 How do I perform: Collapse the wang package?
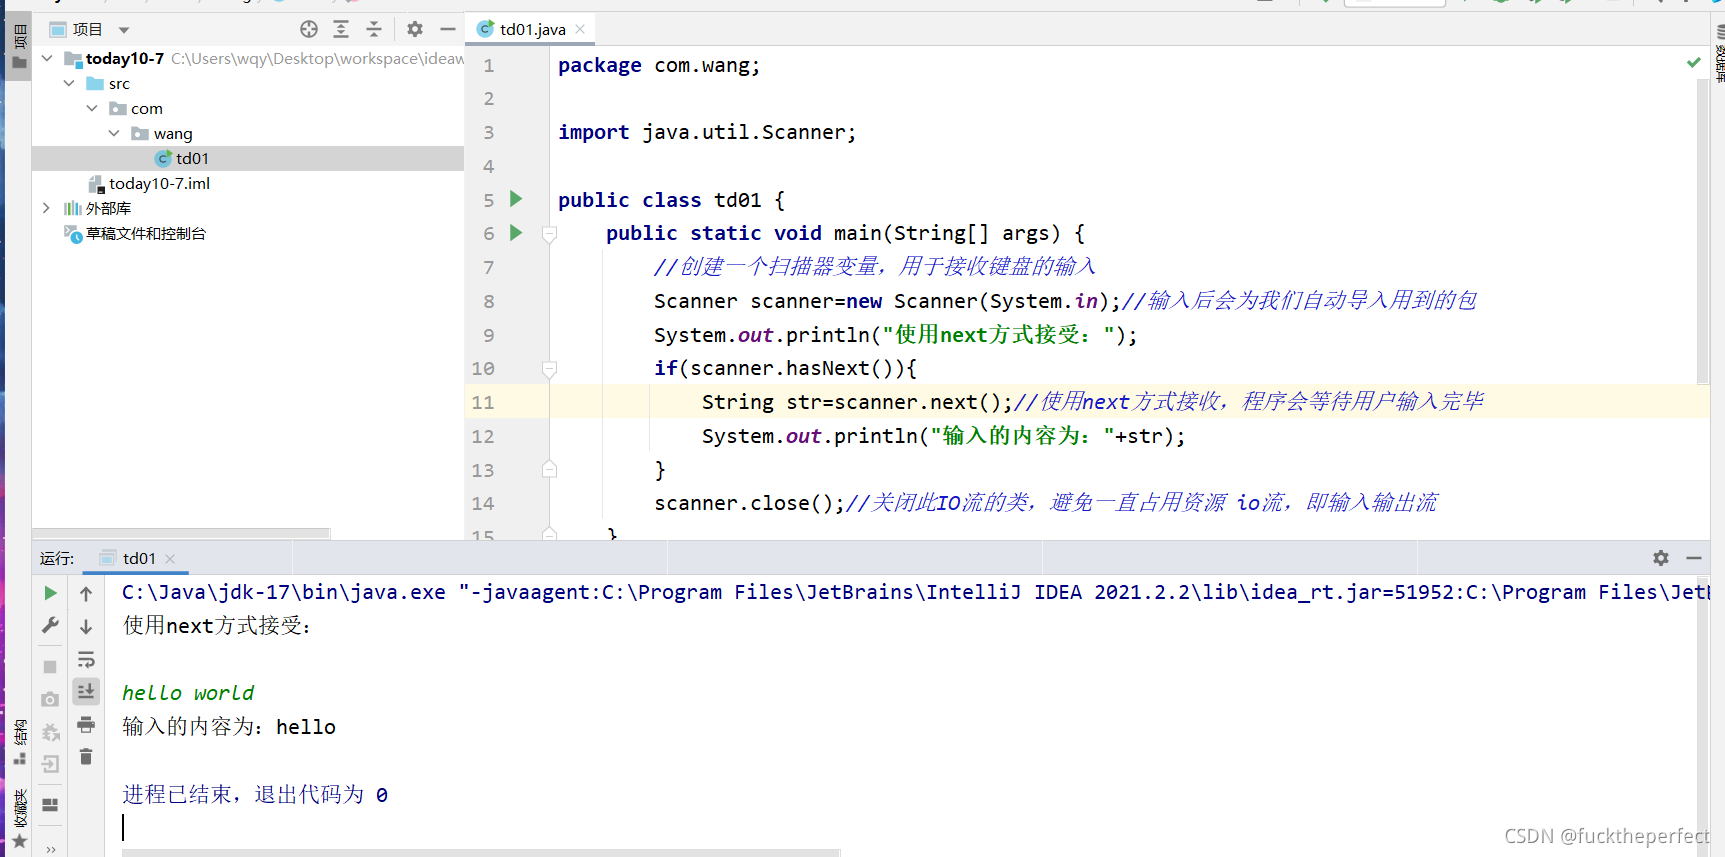pyautogui.click(x=114, y=133)
